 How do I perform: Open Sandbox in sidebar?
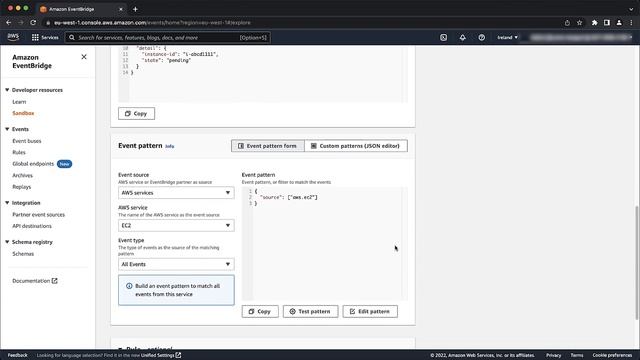23,113
